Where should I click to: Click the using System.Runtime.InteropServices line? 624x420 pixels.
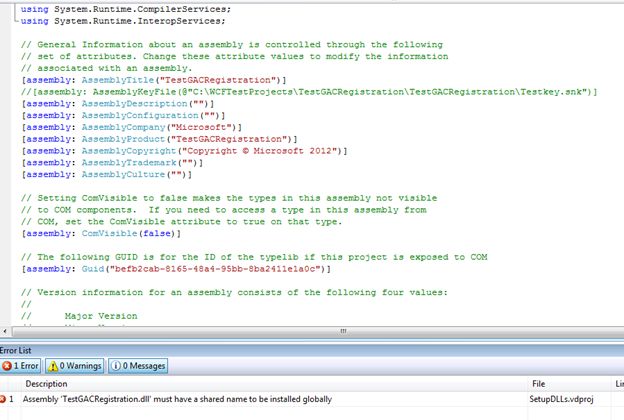123,21
